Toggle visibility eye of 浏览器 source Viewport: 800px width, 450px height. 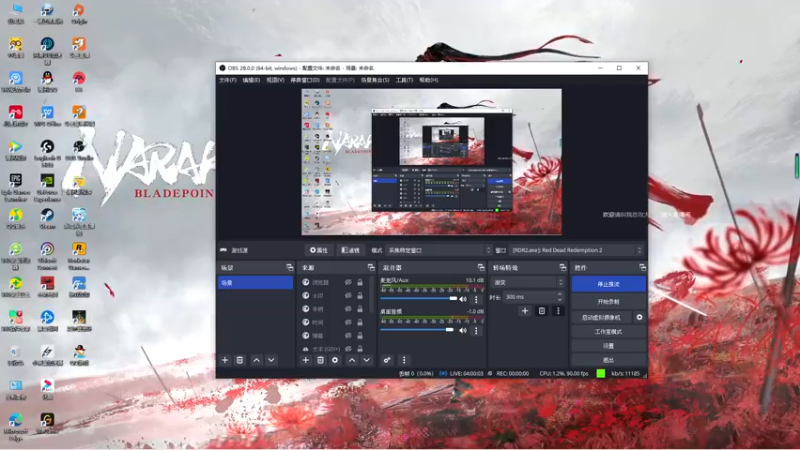point(348,282)
